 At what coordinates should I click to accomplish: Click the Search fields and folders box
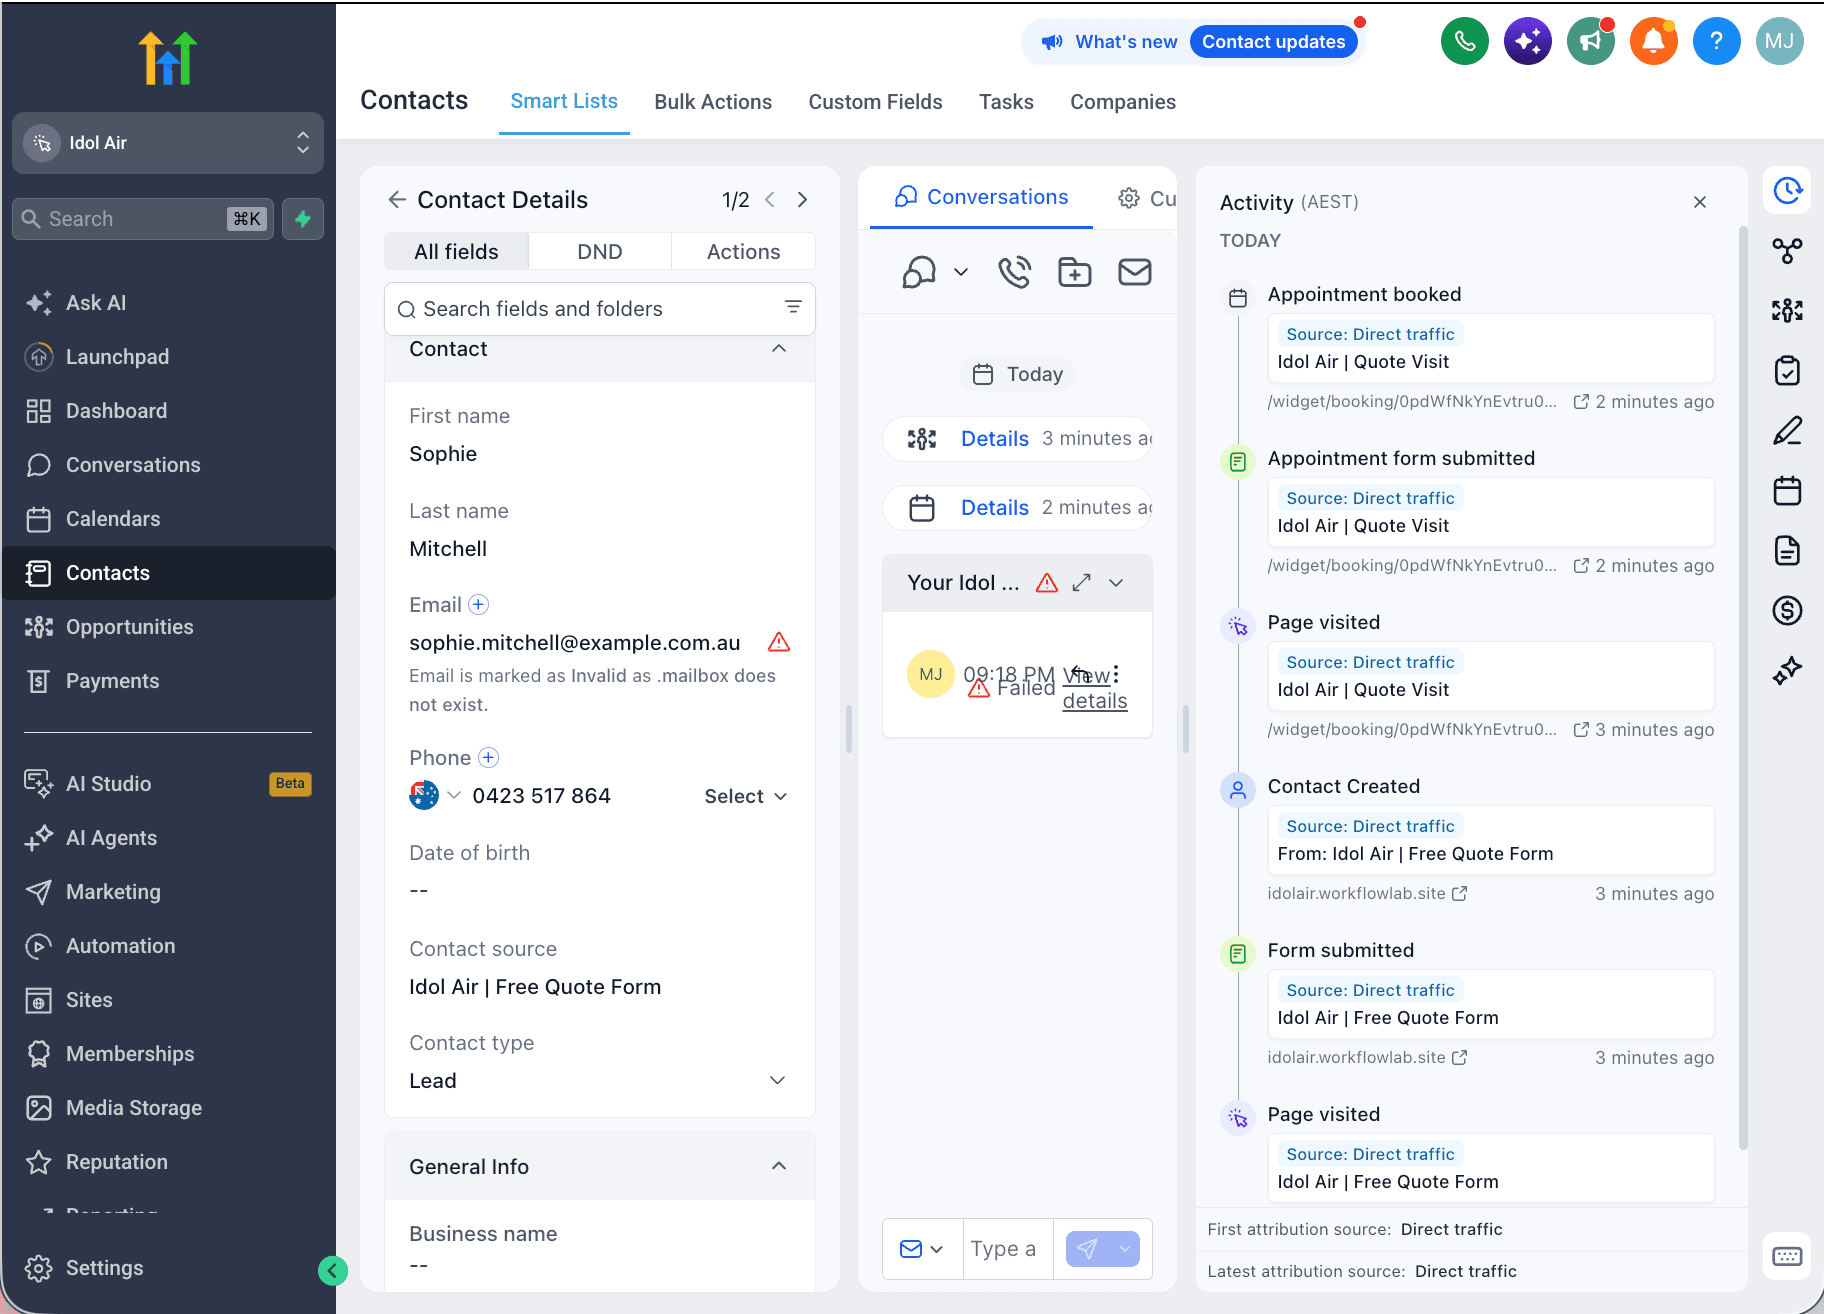[599, 309]
